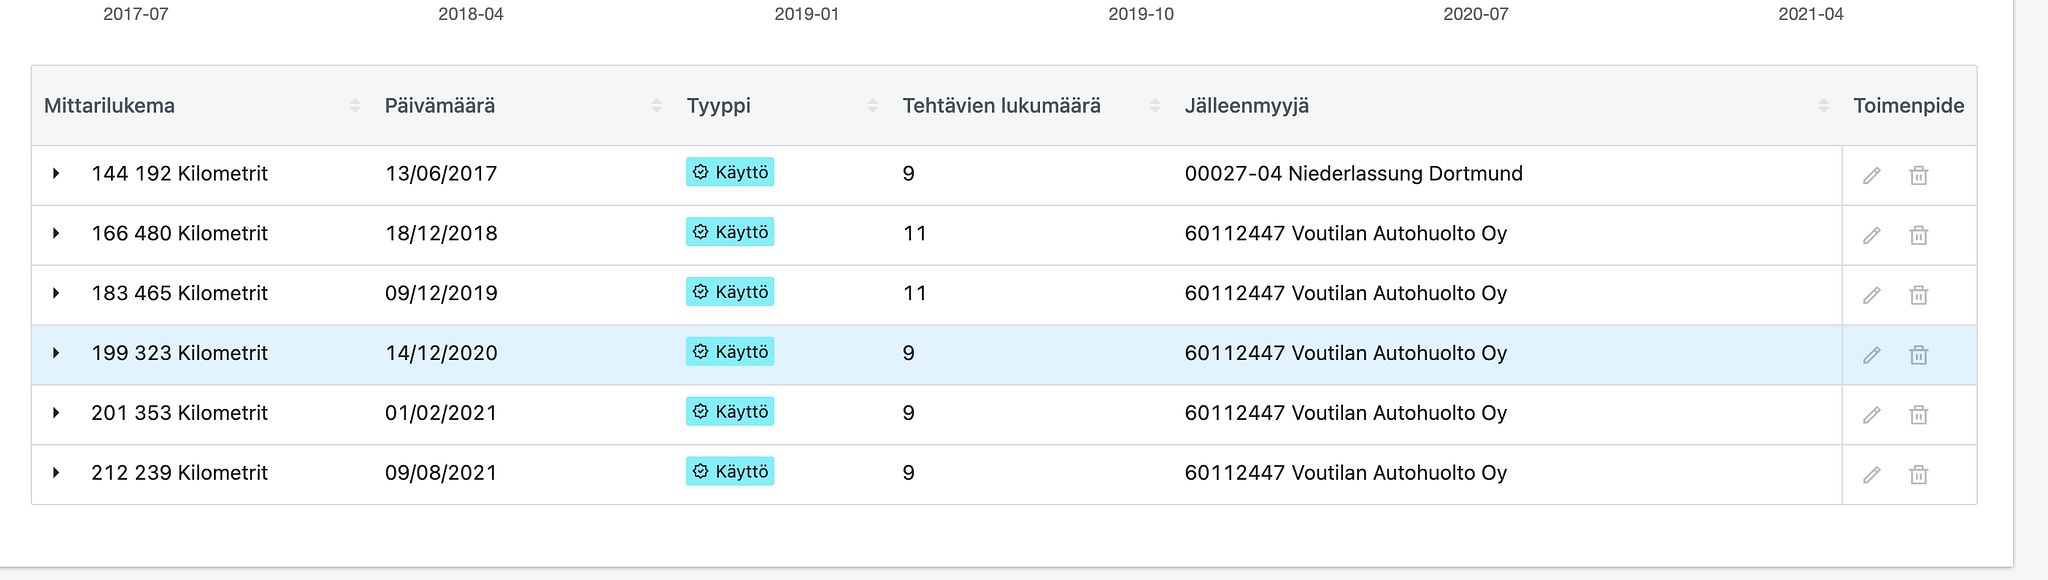
Task: Edit the 144 192 Kilometrit record
Action: [x=1871, y=176]
